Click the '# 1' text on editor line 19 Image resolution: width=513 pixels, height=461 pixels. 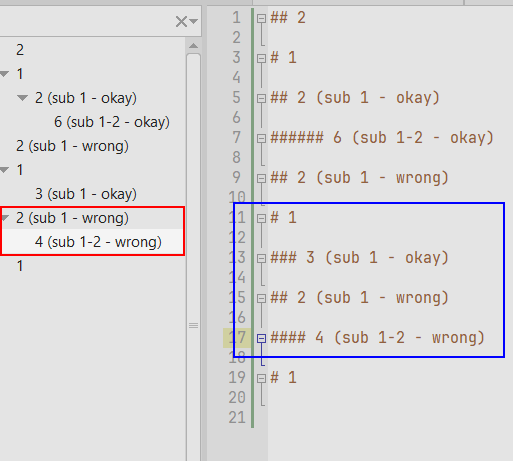coord(283,378)
